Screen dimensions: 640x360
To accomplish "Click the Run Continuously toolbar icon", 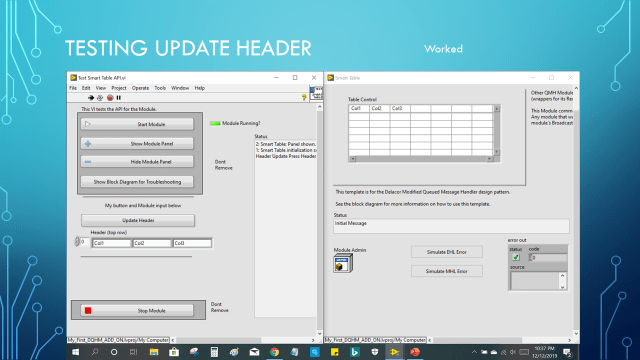I will pos(100,98).
